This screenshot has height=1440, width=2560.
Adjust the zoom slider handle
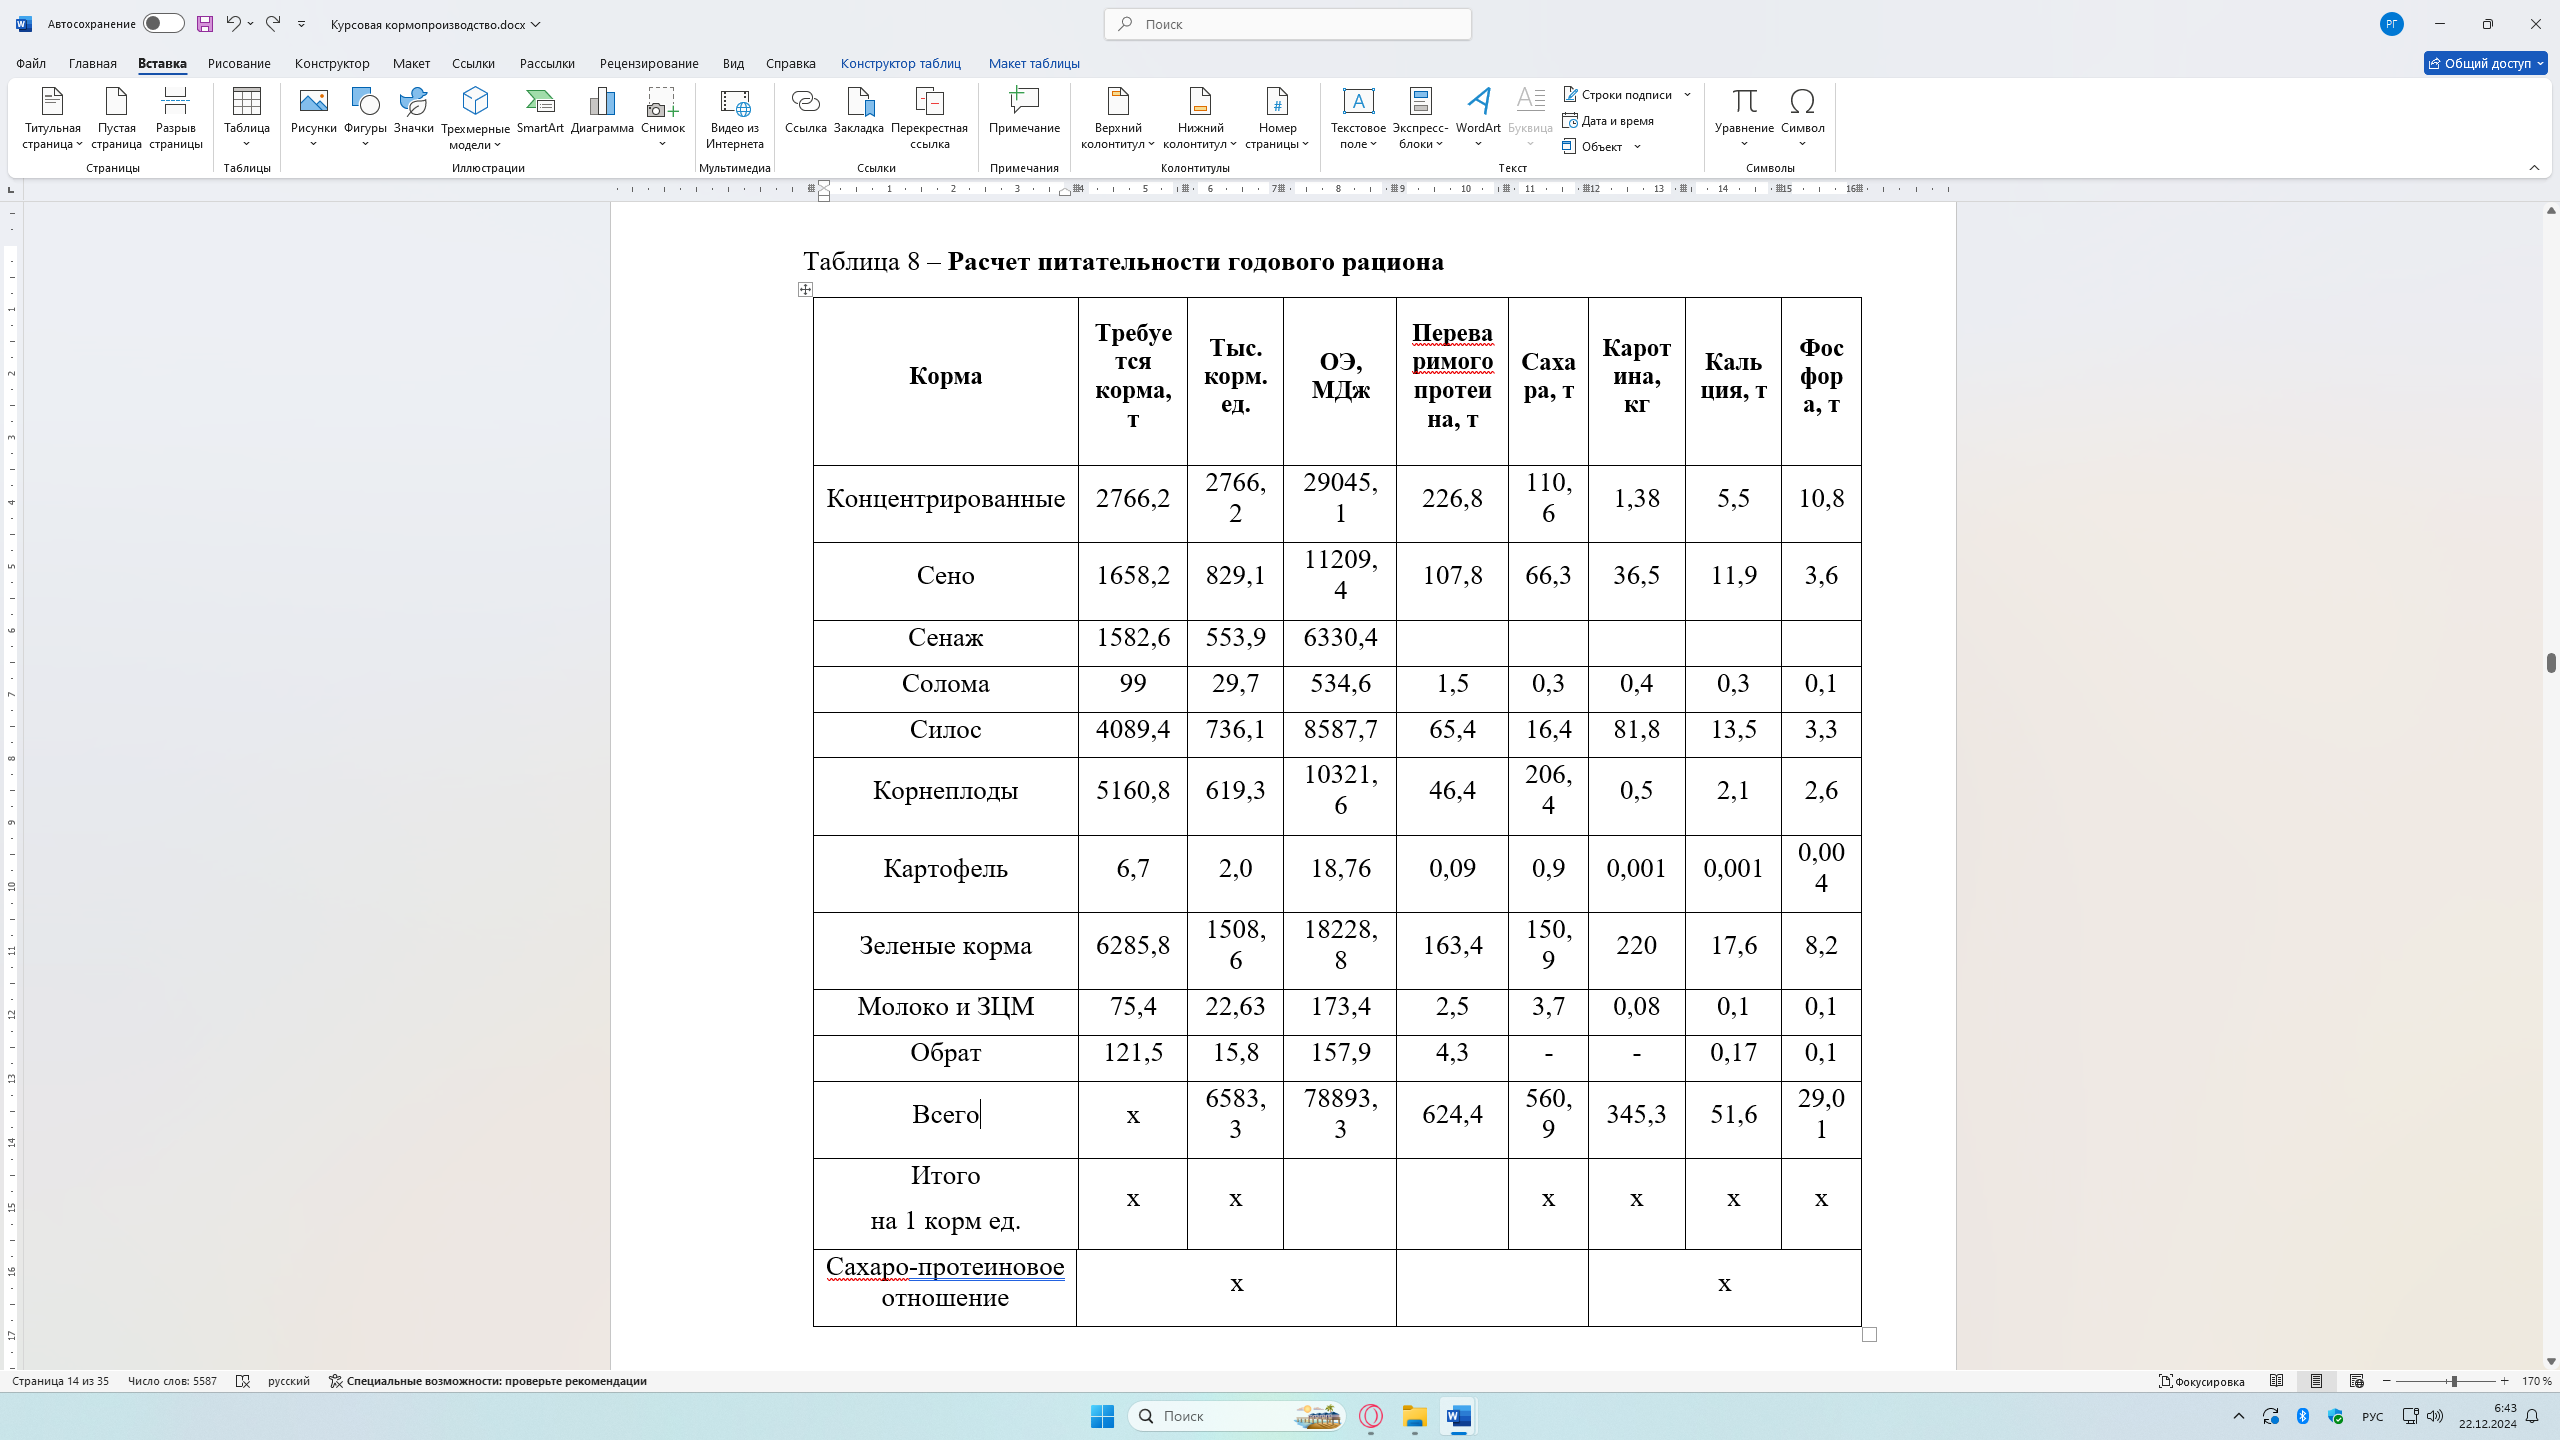click(x=2454, y=1381)
